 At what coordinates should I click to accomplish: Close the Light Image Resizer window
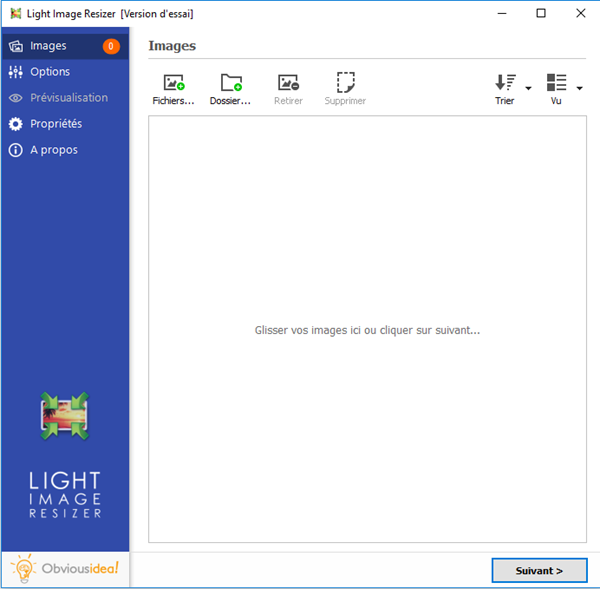580,13
